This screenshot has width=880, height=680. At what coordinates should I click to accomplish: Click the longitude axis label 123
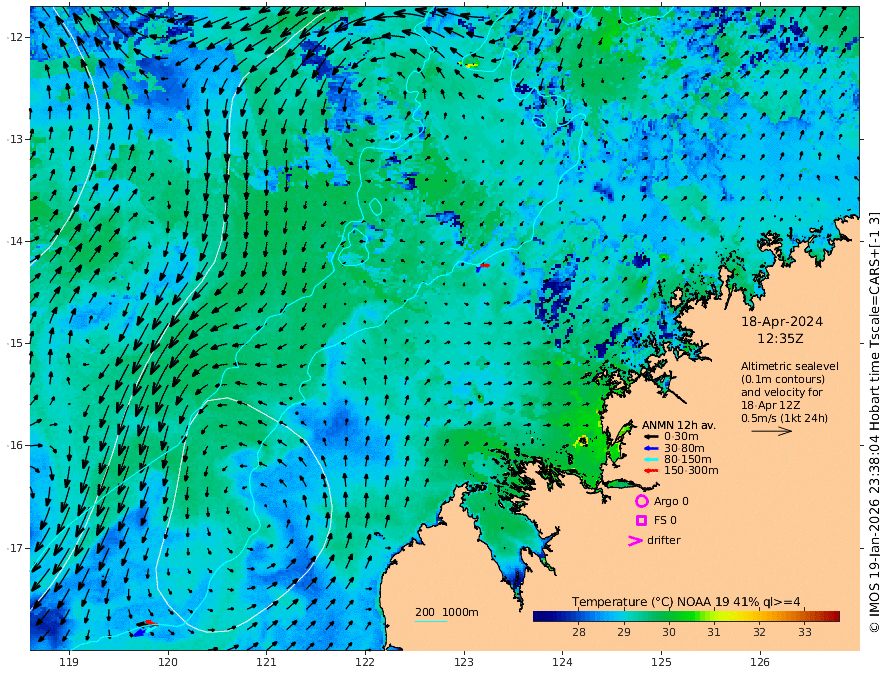(464, 662)
